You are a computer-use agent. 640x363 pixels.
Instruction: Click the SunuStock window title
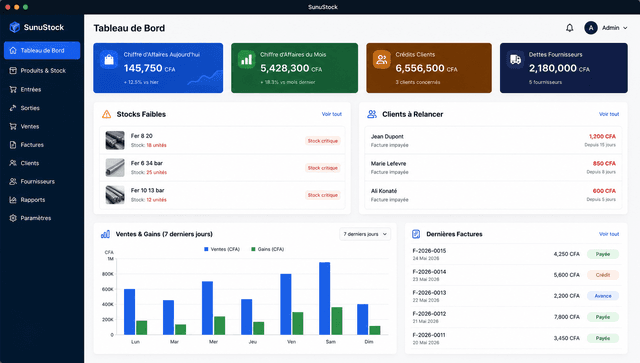pos(323,7)
